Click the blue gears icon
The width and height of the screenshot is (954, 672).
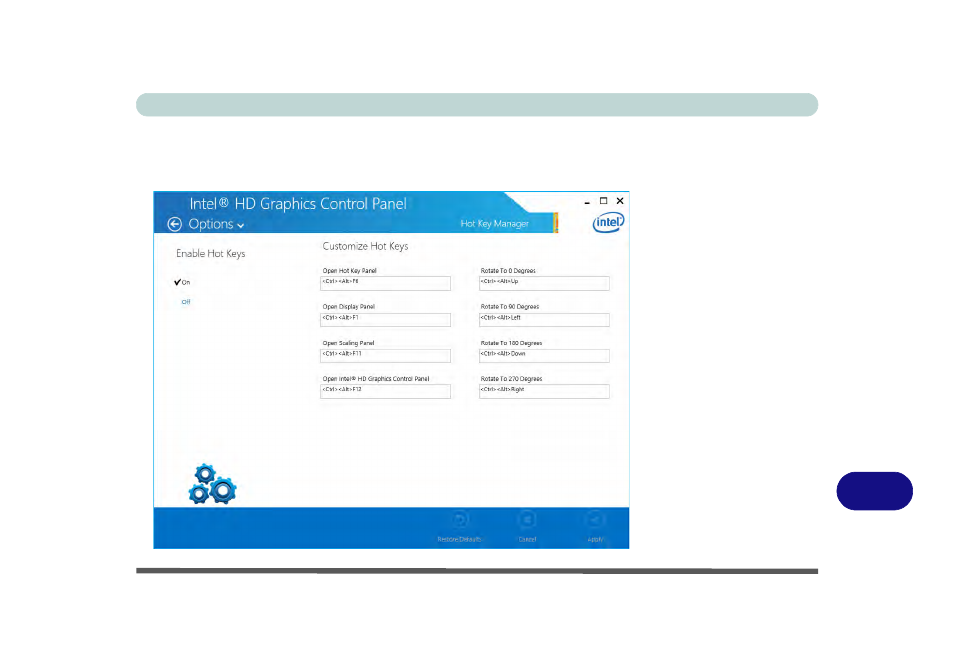click(212, 485)
